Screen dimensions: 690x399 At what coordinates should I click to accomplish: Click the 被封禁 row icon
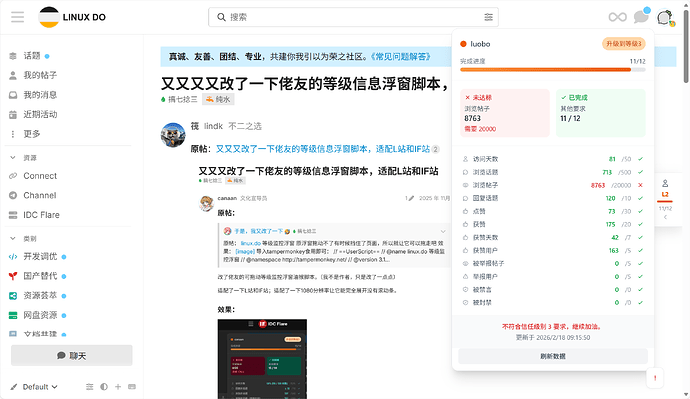tap(465, 303)
